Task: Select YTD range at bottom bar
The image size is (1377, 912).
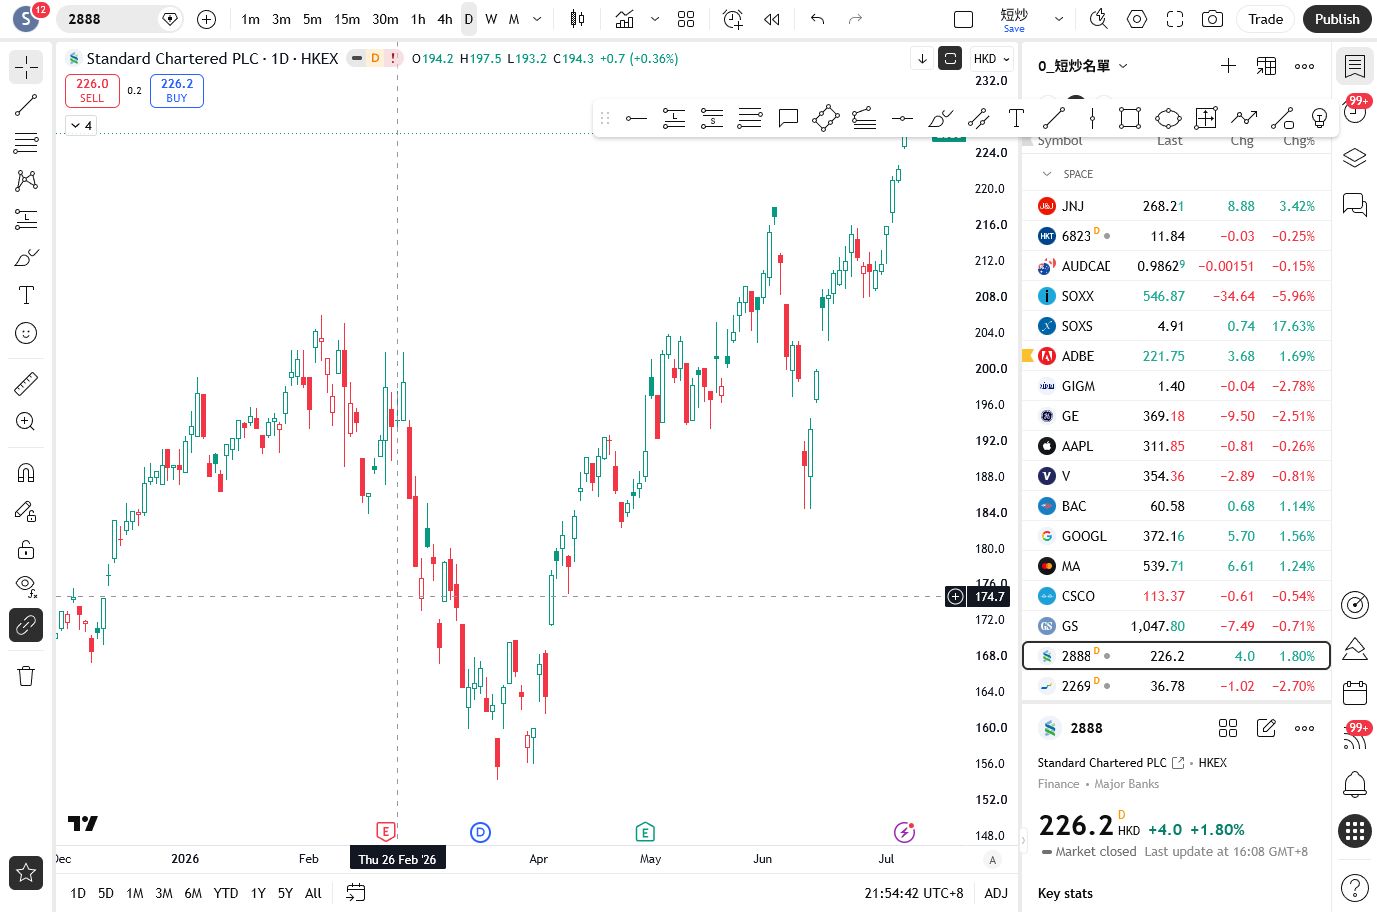Action: click(x=226, y=893)
